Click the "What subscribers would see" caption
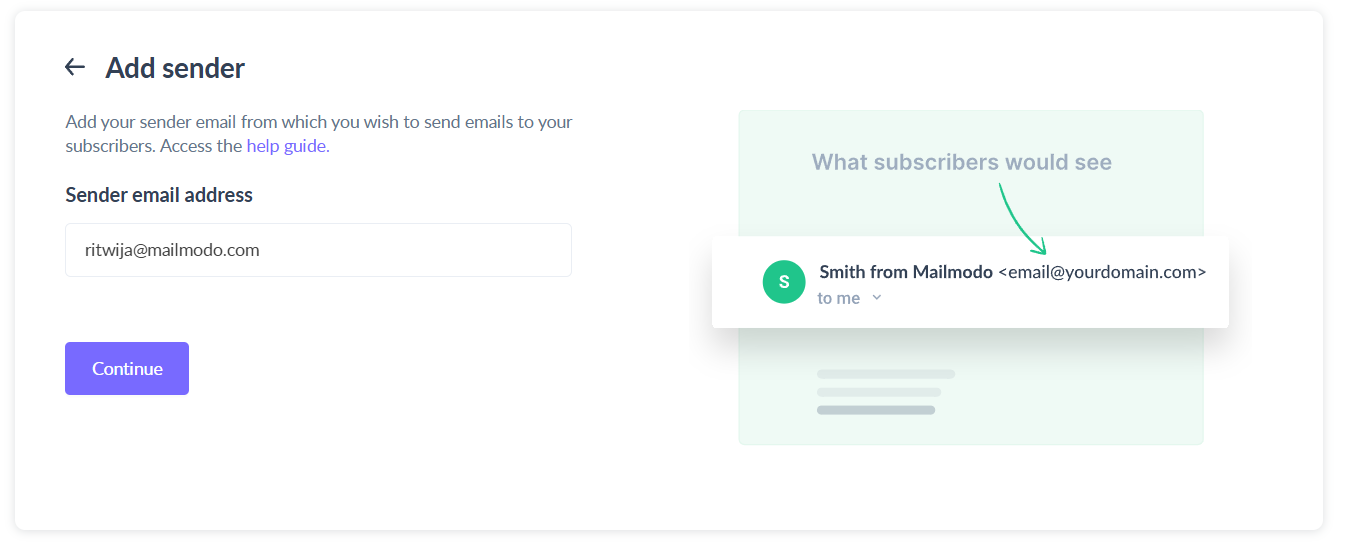Image resolution: width=1356 pixels, height=556 pixels. click(961, 162)
